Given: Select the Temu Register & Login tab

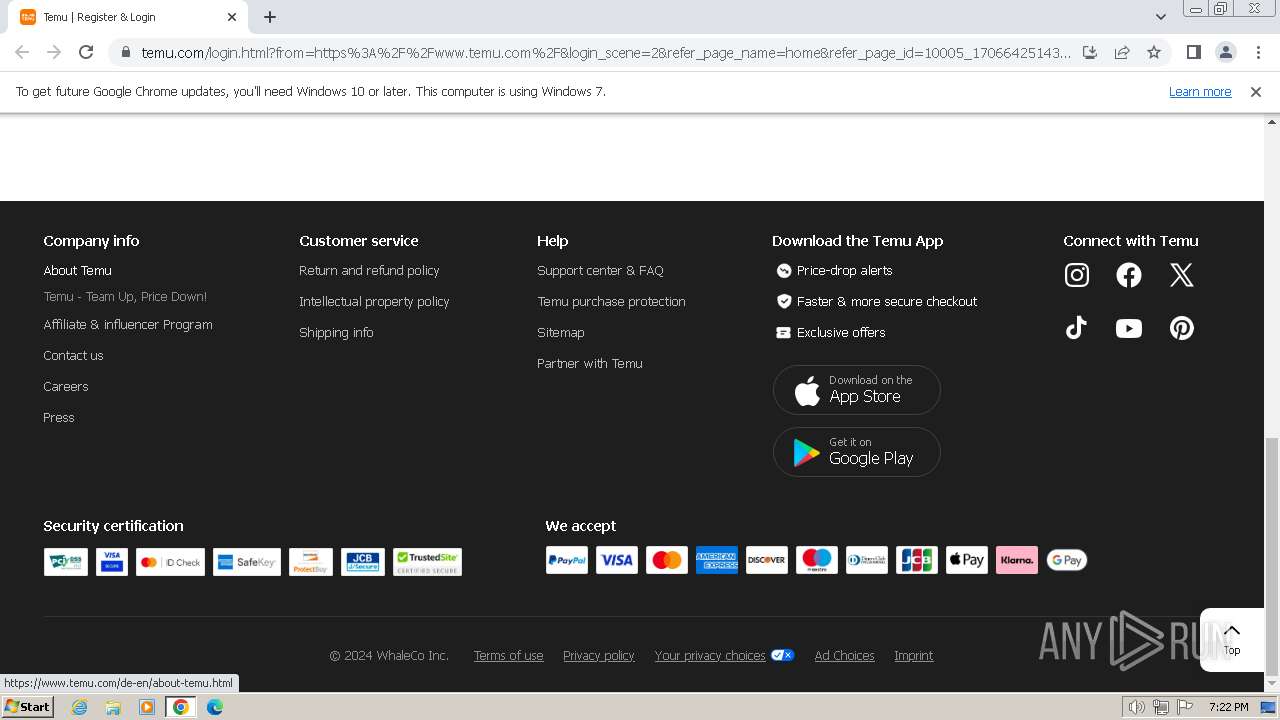Looking at the screenshot, I should 130,17.
